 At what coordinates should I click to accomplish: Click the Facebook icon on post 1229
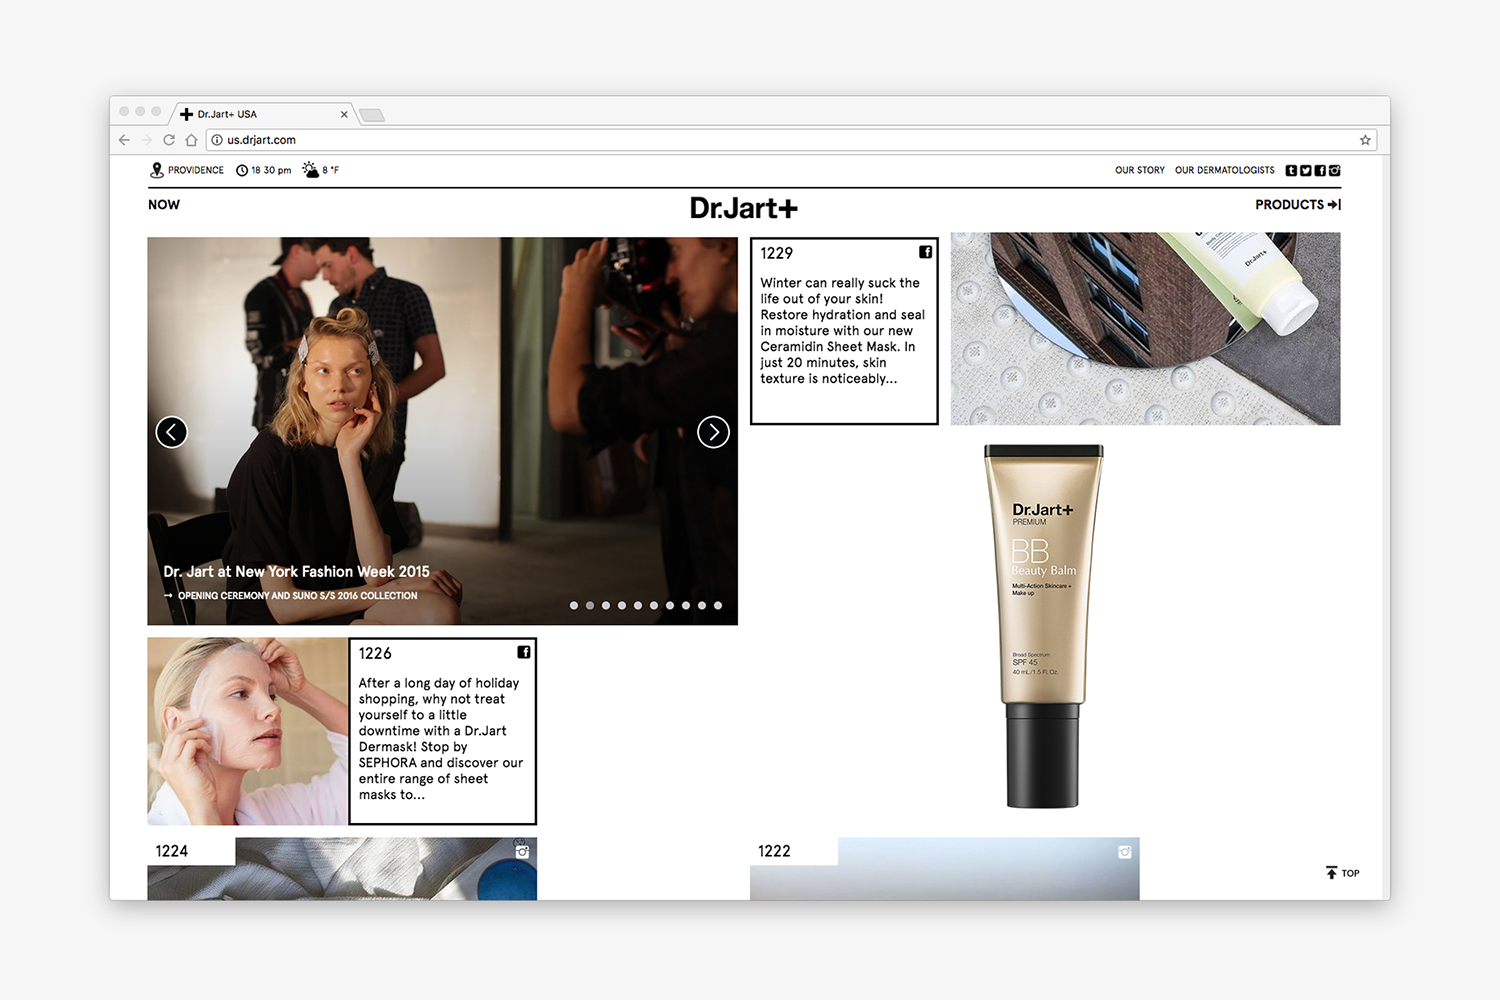(926, 252)
